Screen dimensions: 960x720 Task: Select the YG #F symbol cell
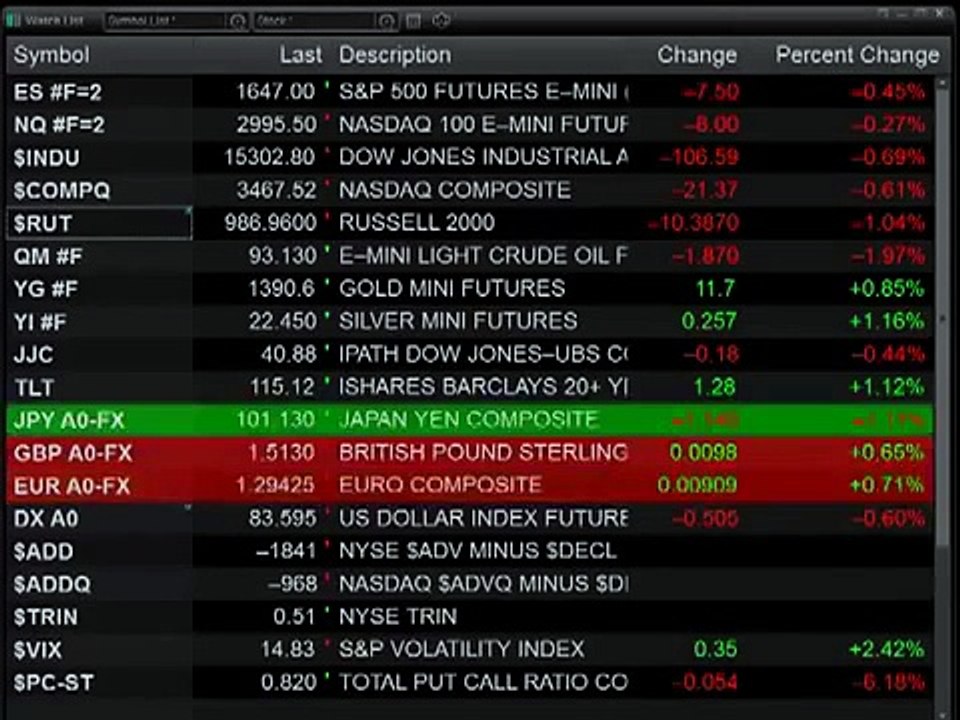click(100, 289)
